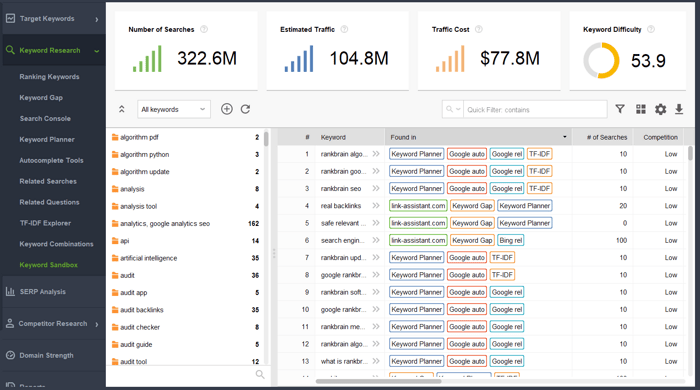This screenshot has height=390, width=700.
Task: Open Related Searches in sidebar
Action: click(x=48, y=181)
